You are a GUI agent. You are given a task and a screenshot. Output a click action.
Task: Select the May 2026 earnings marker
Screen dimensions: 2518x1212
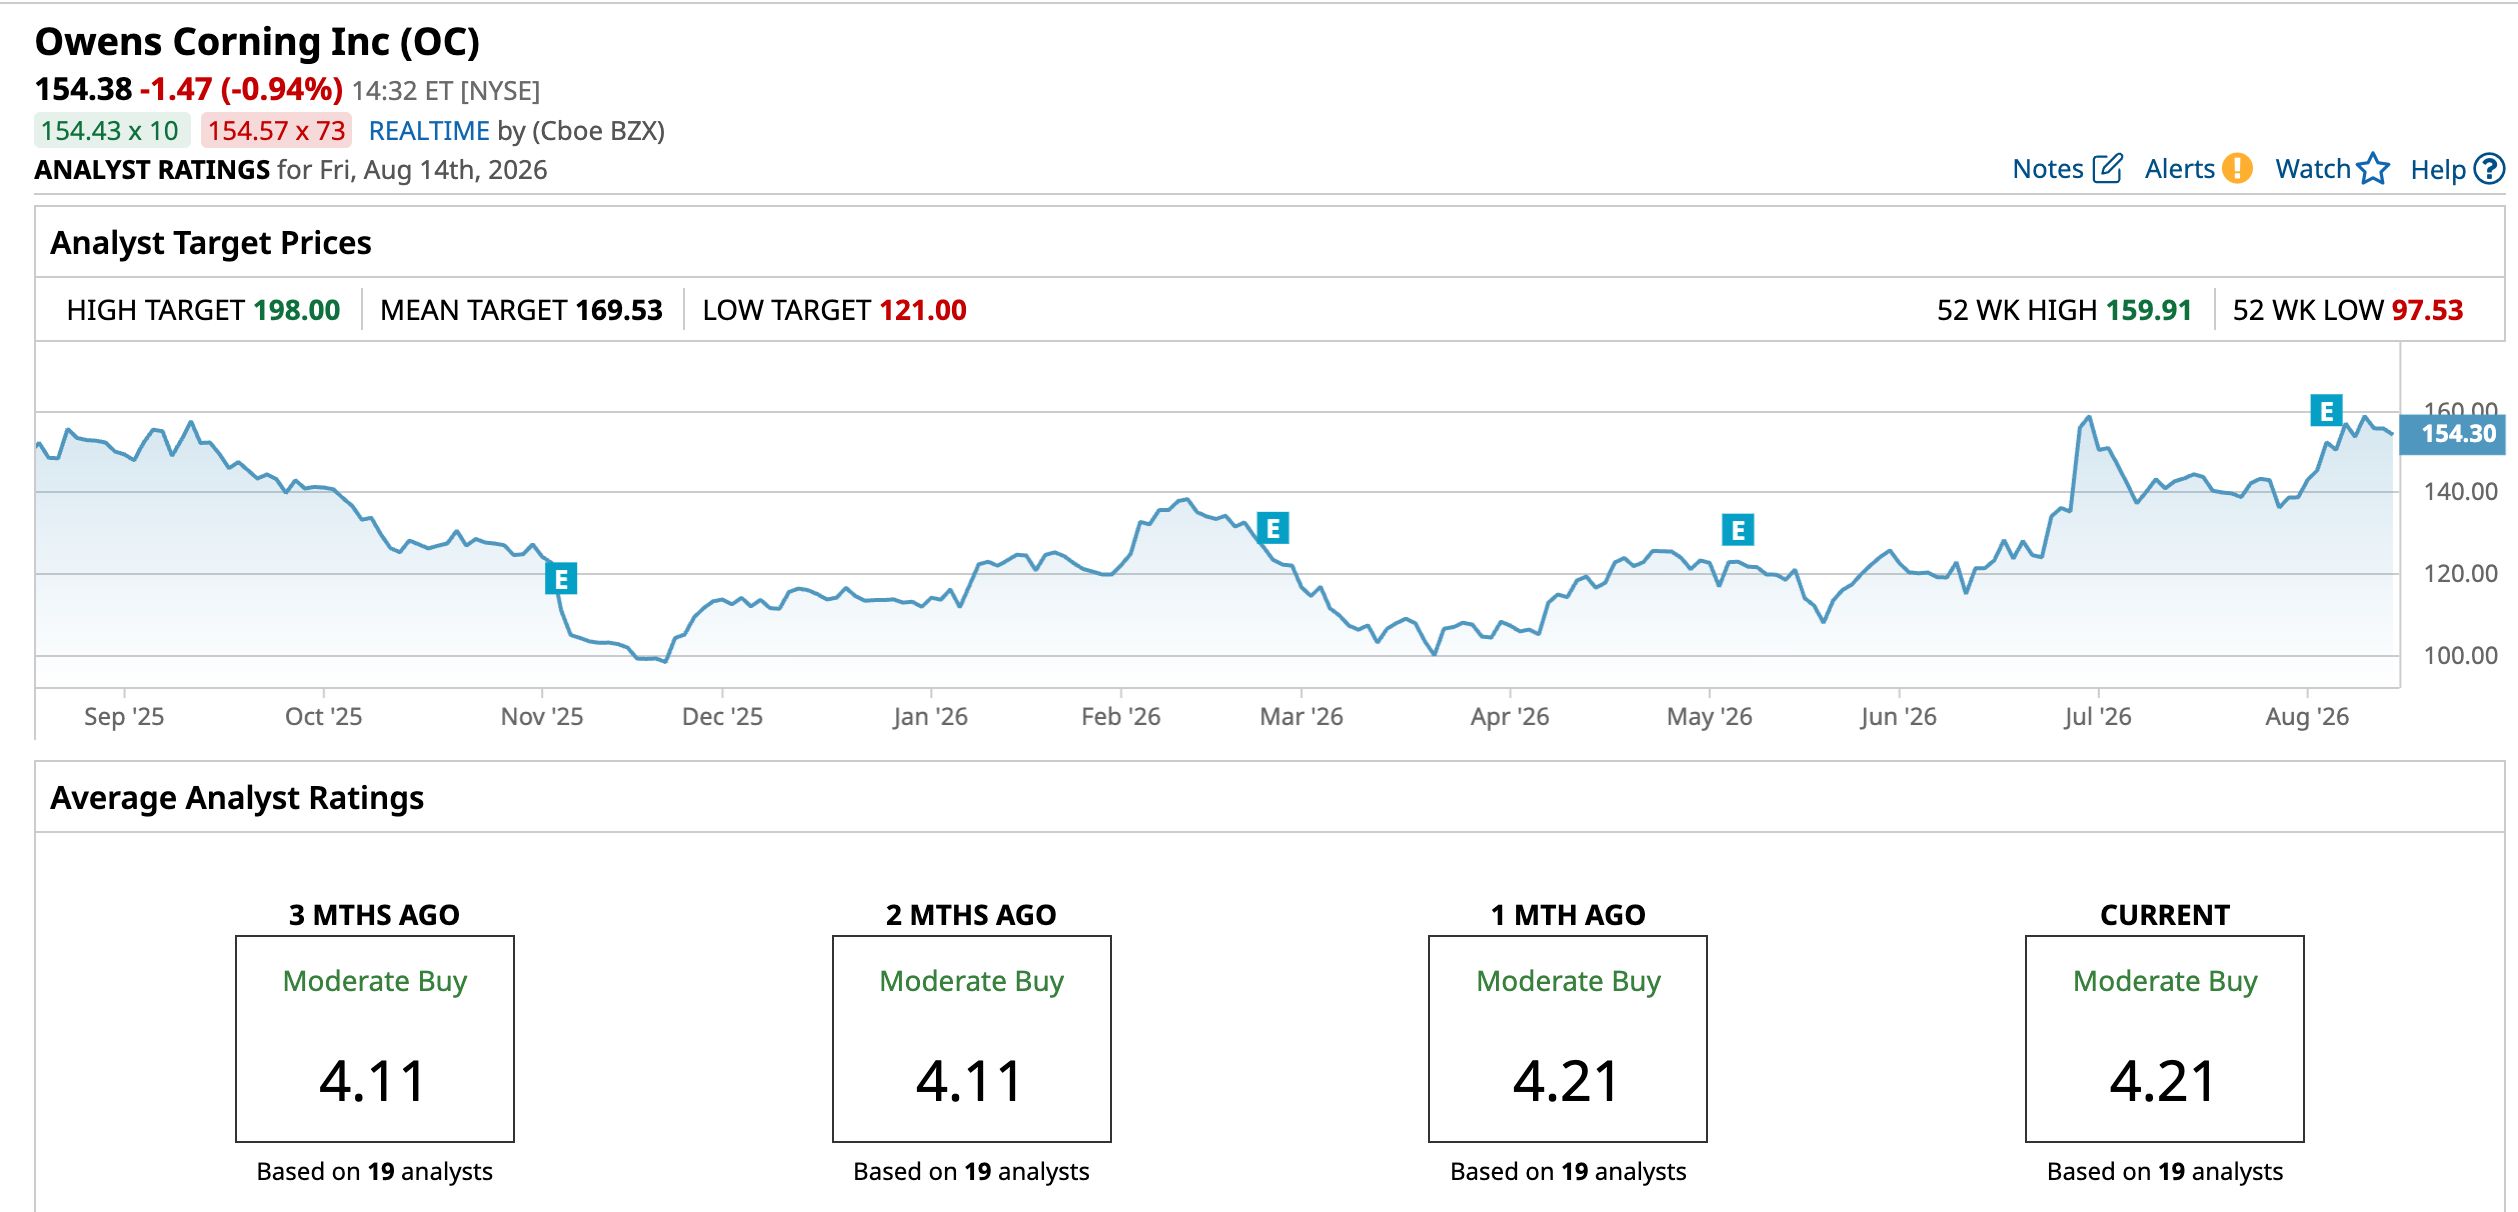click(x=1738, y=530)
